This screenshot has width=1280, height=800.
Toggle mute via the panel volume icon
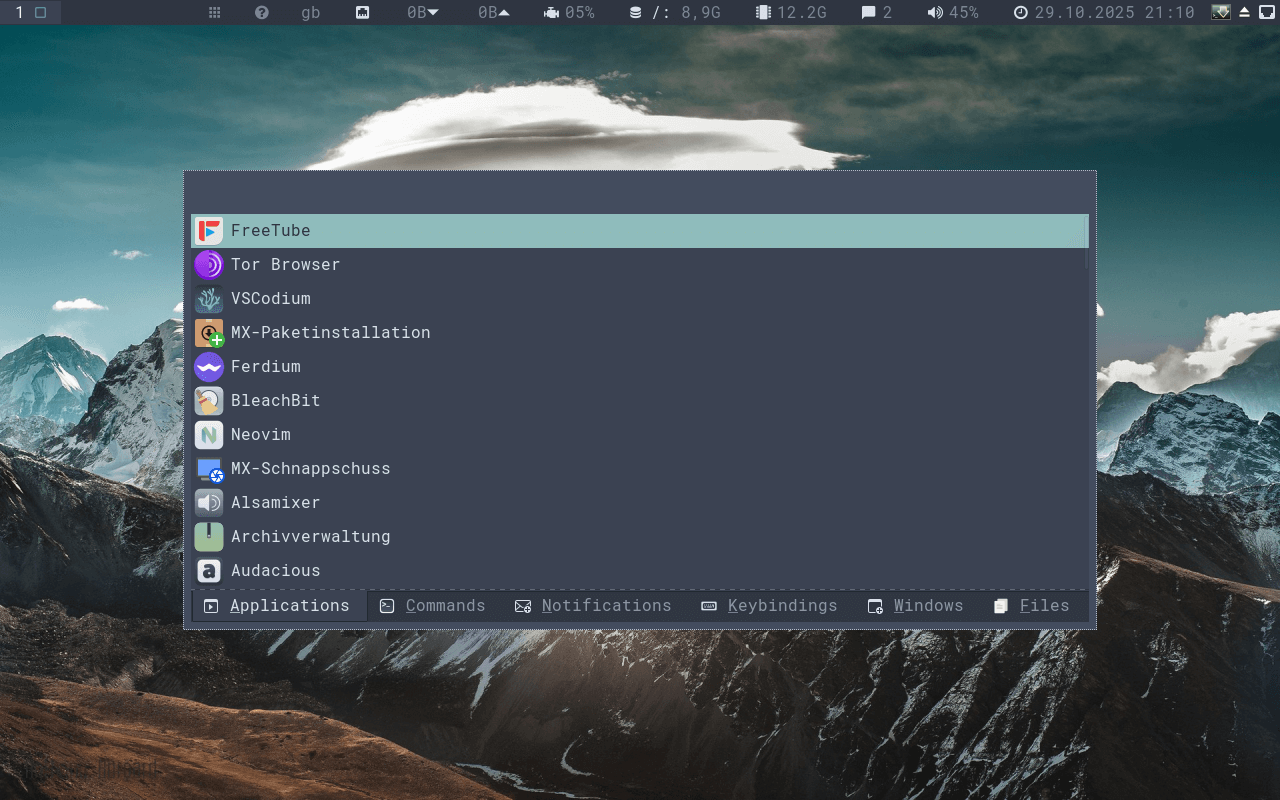pyautogui.click(x=936, y=13)
